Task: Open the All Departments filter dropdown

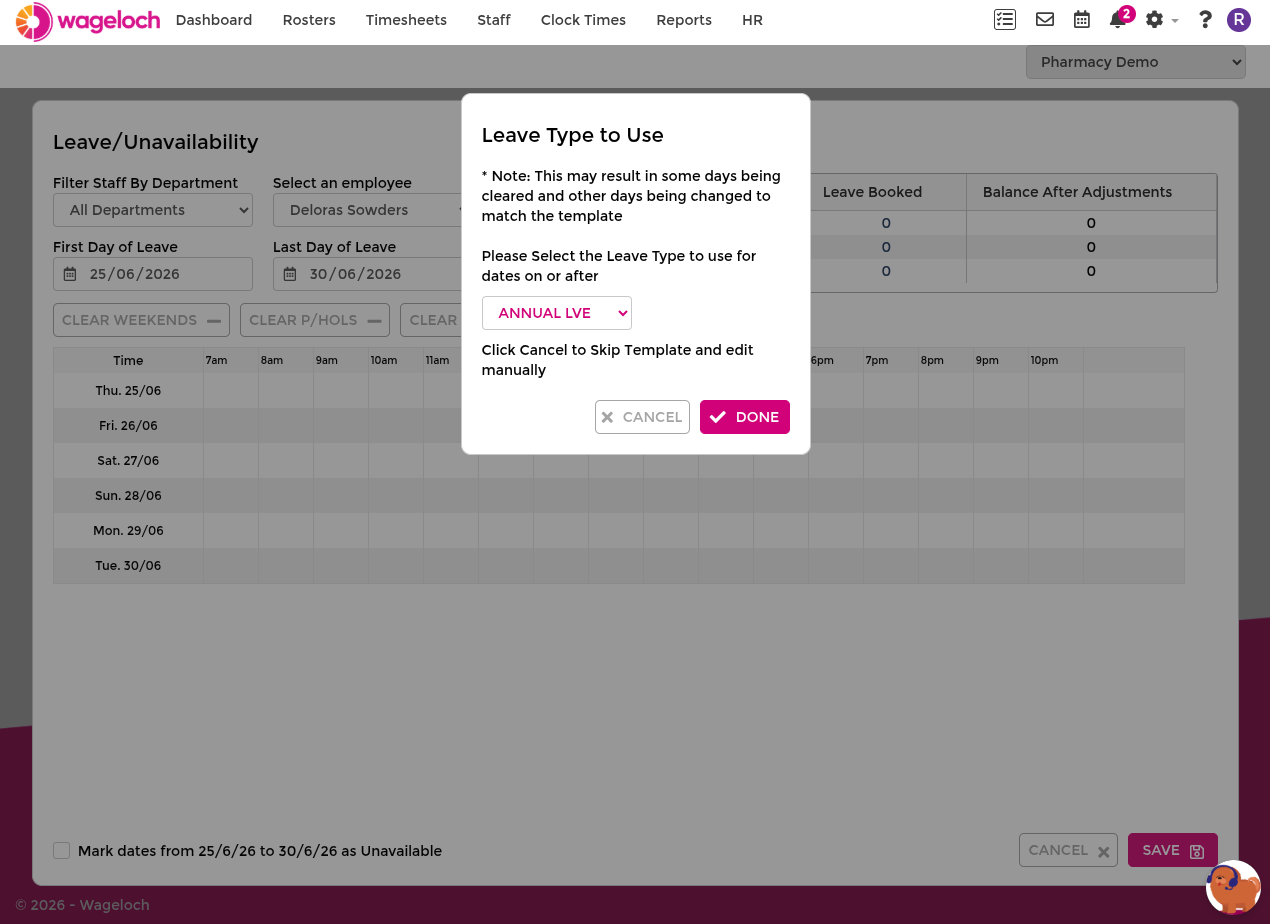Action: 153,210
